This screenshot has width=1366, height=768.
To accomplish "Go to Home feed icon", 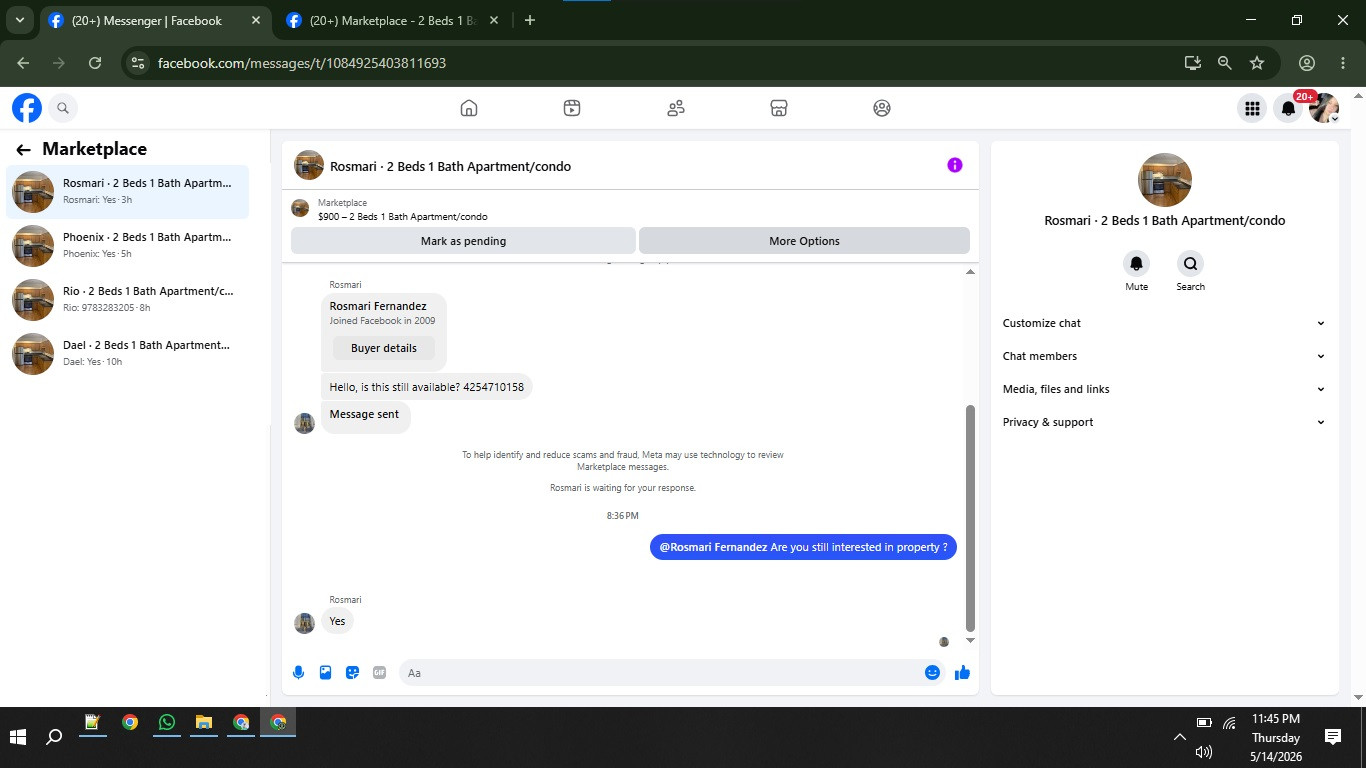I will 469,108.
